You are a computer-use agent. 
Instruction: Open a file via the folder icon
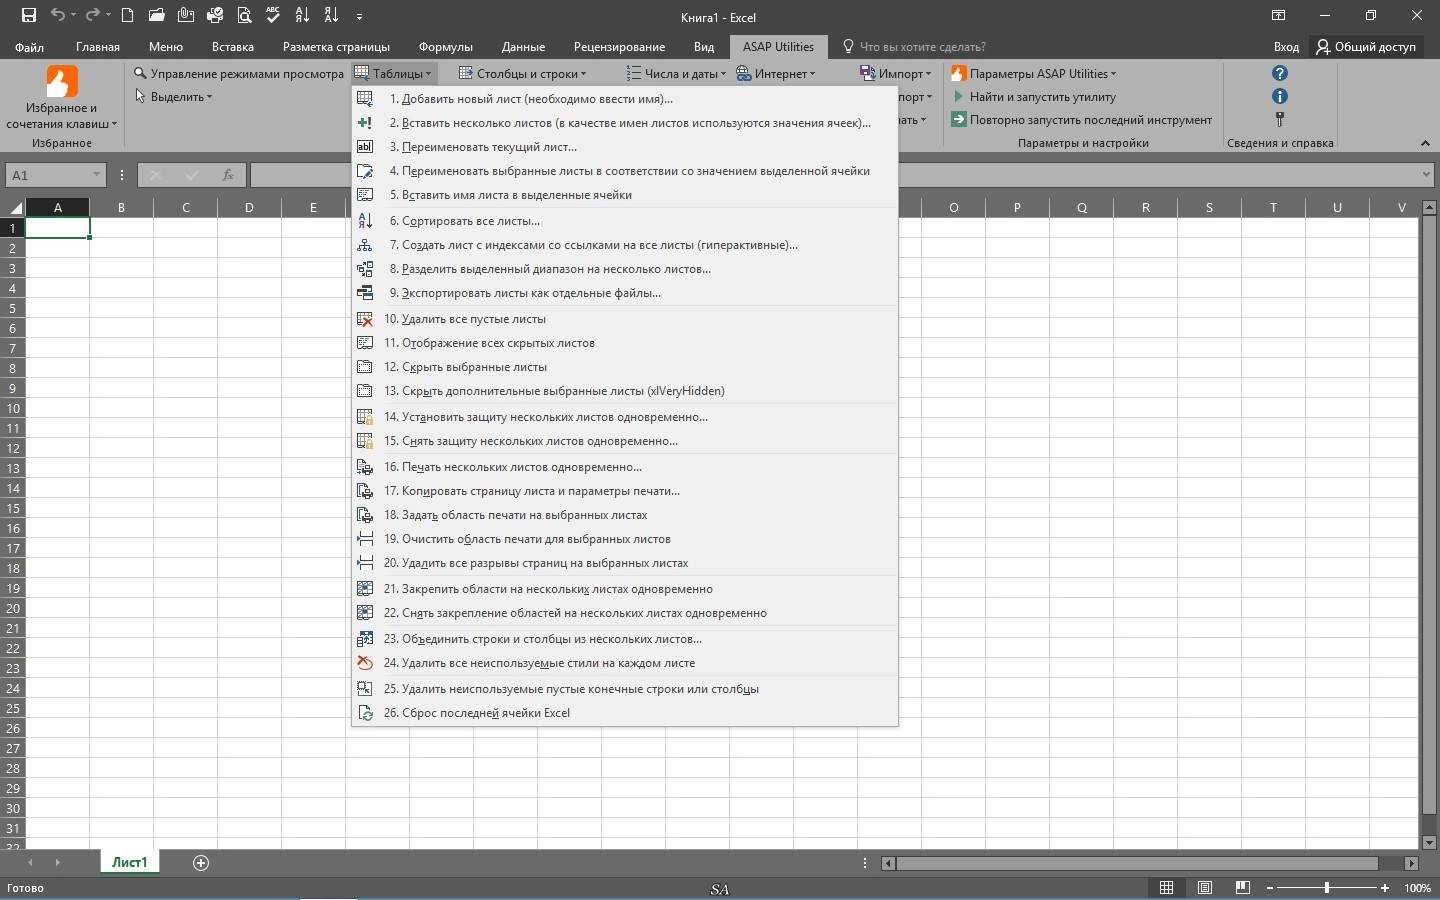click(x=156, y=16)
